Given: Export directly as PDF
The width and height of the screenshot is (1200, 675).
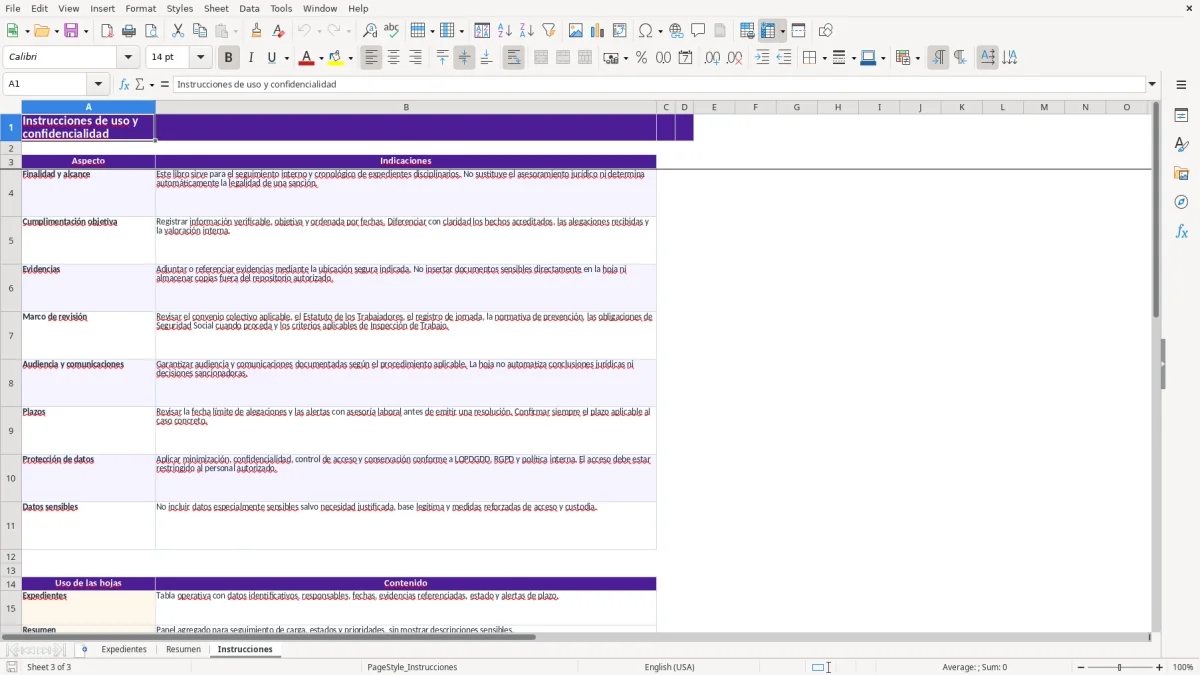Looking at the screenshot, I should [x=107, y=31].
